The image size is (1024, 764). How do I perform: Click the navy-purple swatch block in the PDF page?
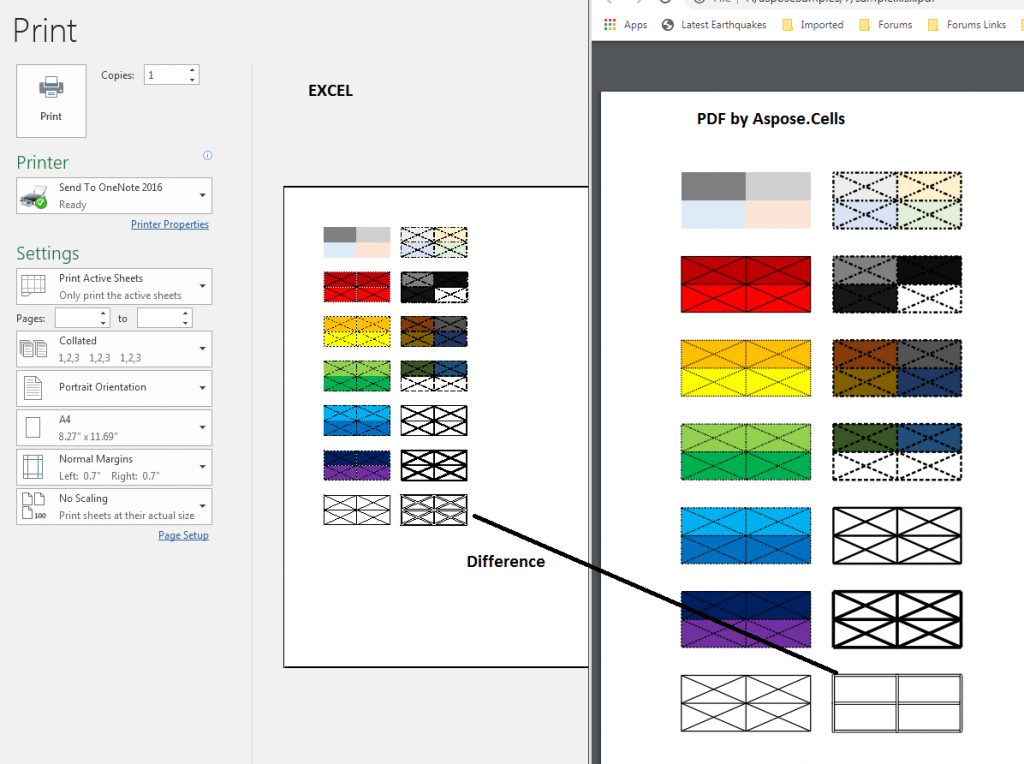pos(746,619)
